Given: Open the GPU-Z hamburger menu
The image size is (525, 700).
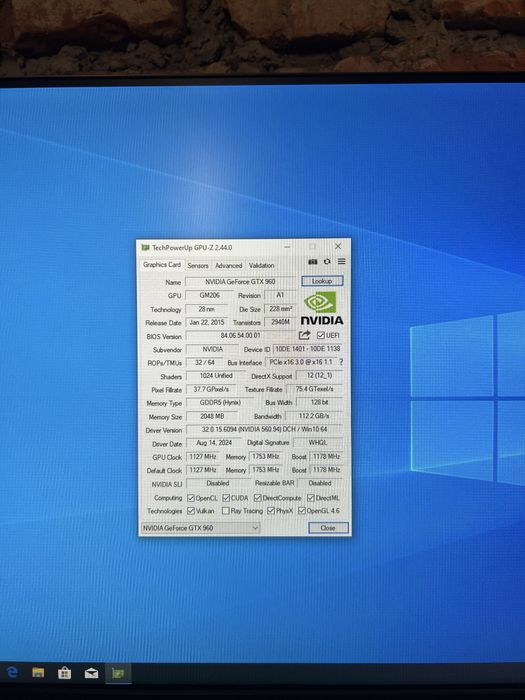Looking at the screenshot, I should [342, 261].
